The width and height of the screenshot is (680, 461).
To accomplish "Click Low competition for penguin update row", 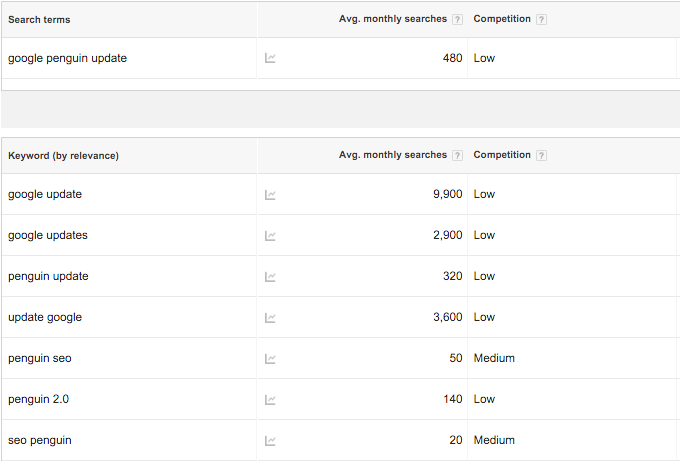I will point(484,276).
